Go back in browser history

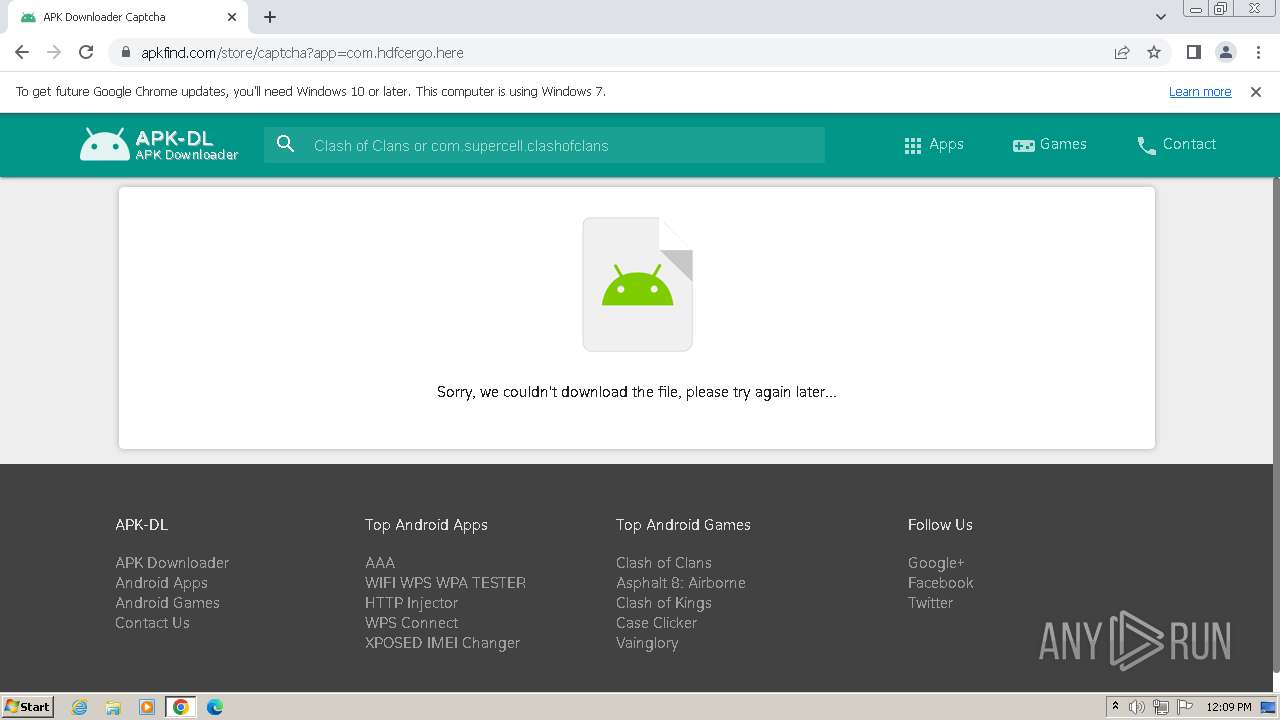point(22,52)
